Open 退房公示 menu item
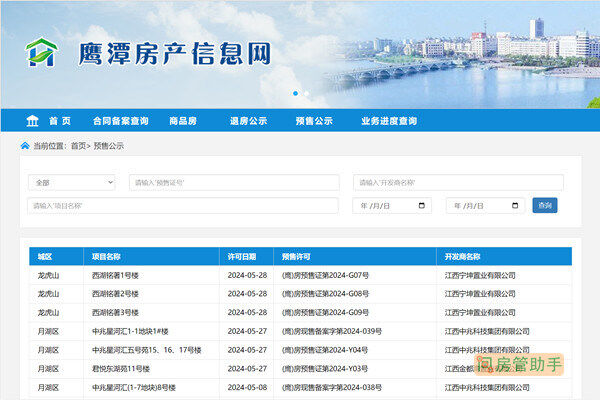 [248, 121]
